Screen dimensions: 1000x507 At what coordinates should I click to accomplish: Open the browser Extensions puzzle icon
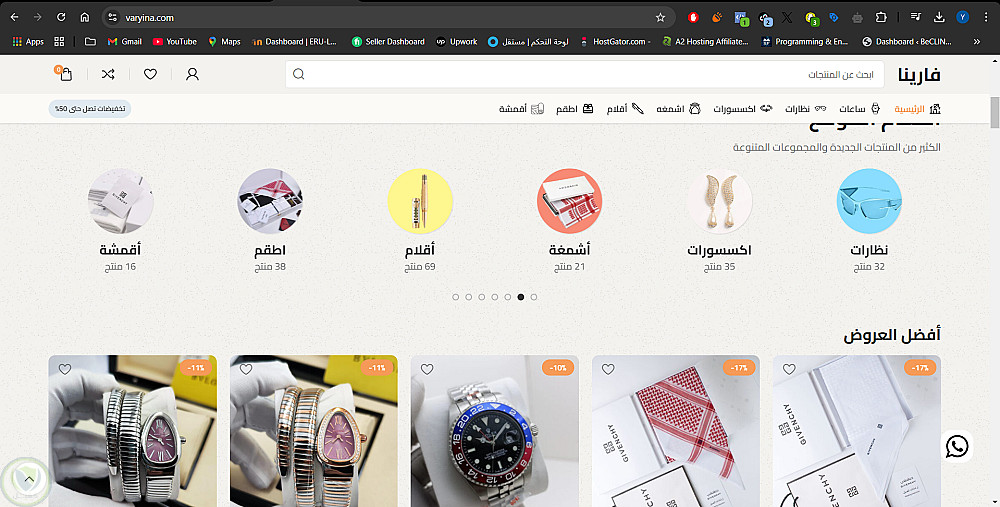coord(881,17)
